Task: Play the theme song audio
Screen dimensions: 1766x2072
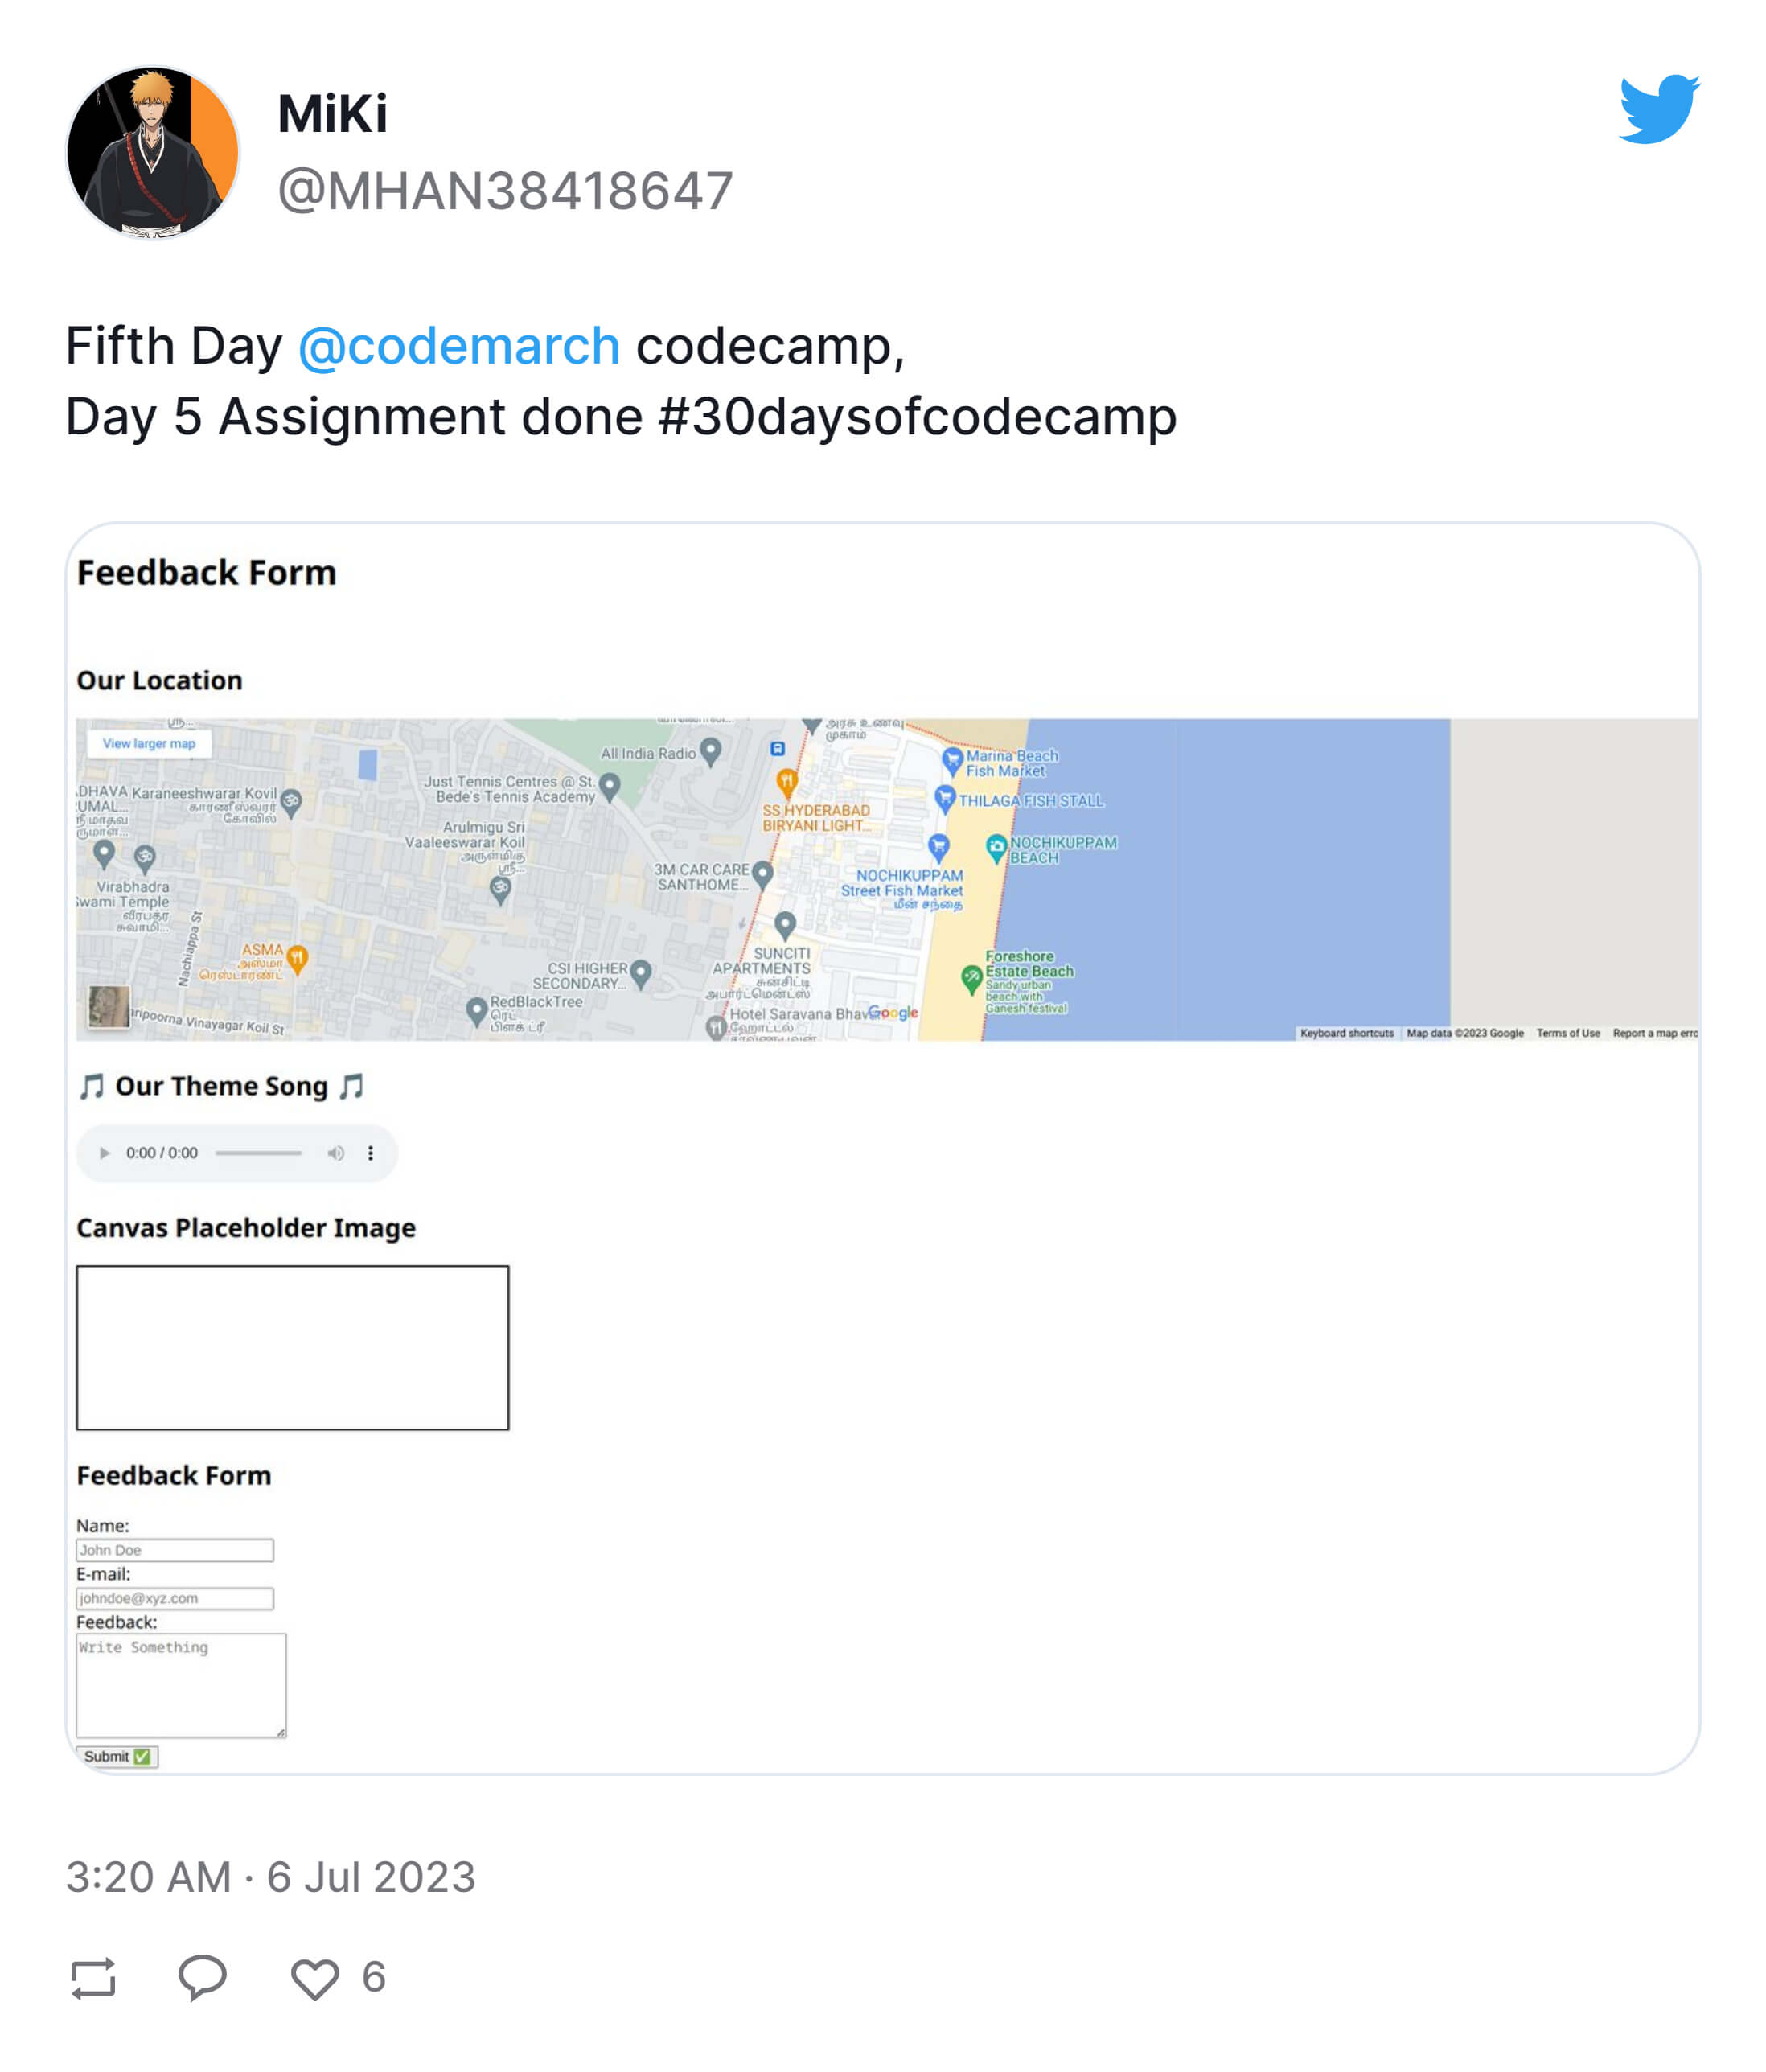Action: click(x=104, y=1153)
